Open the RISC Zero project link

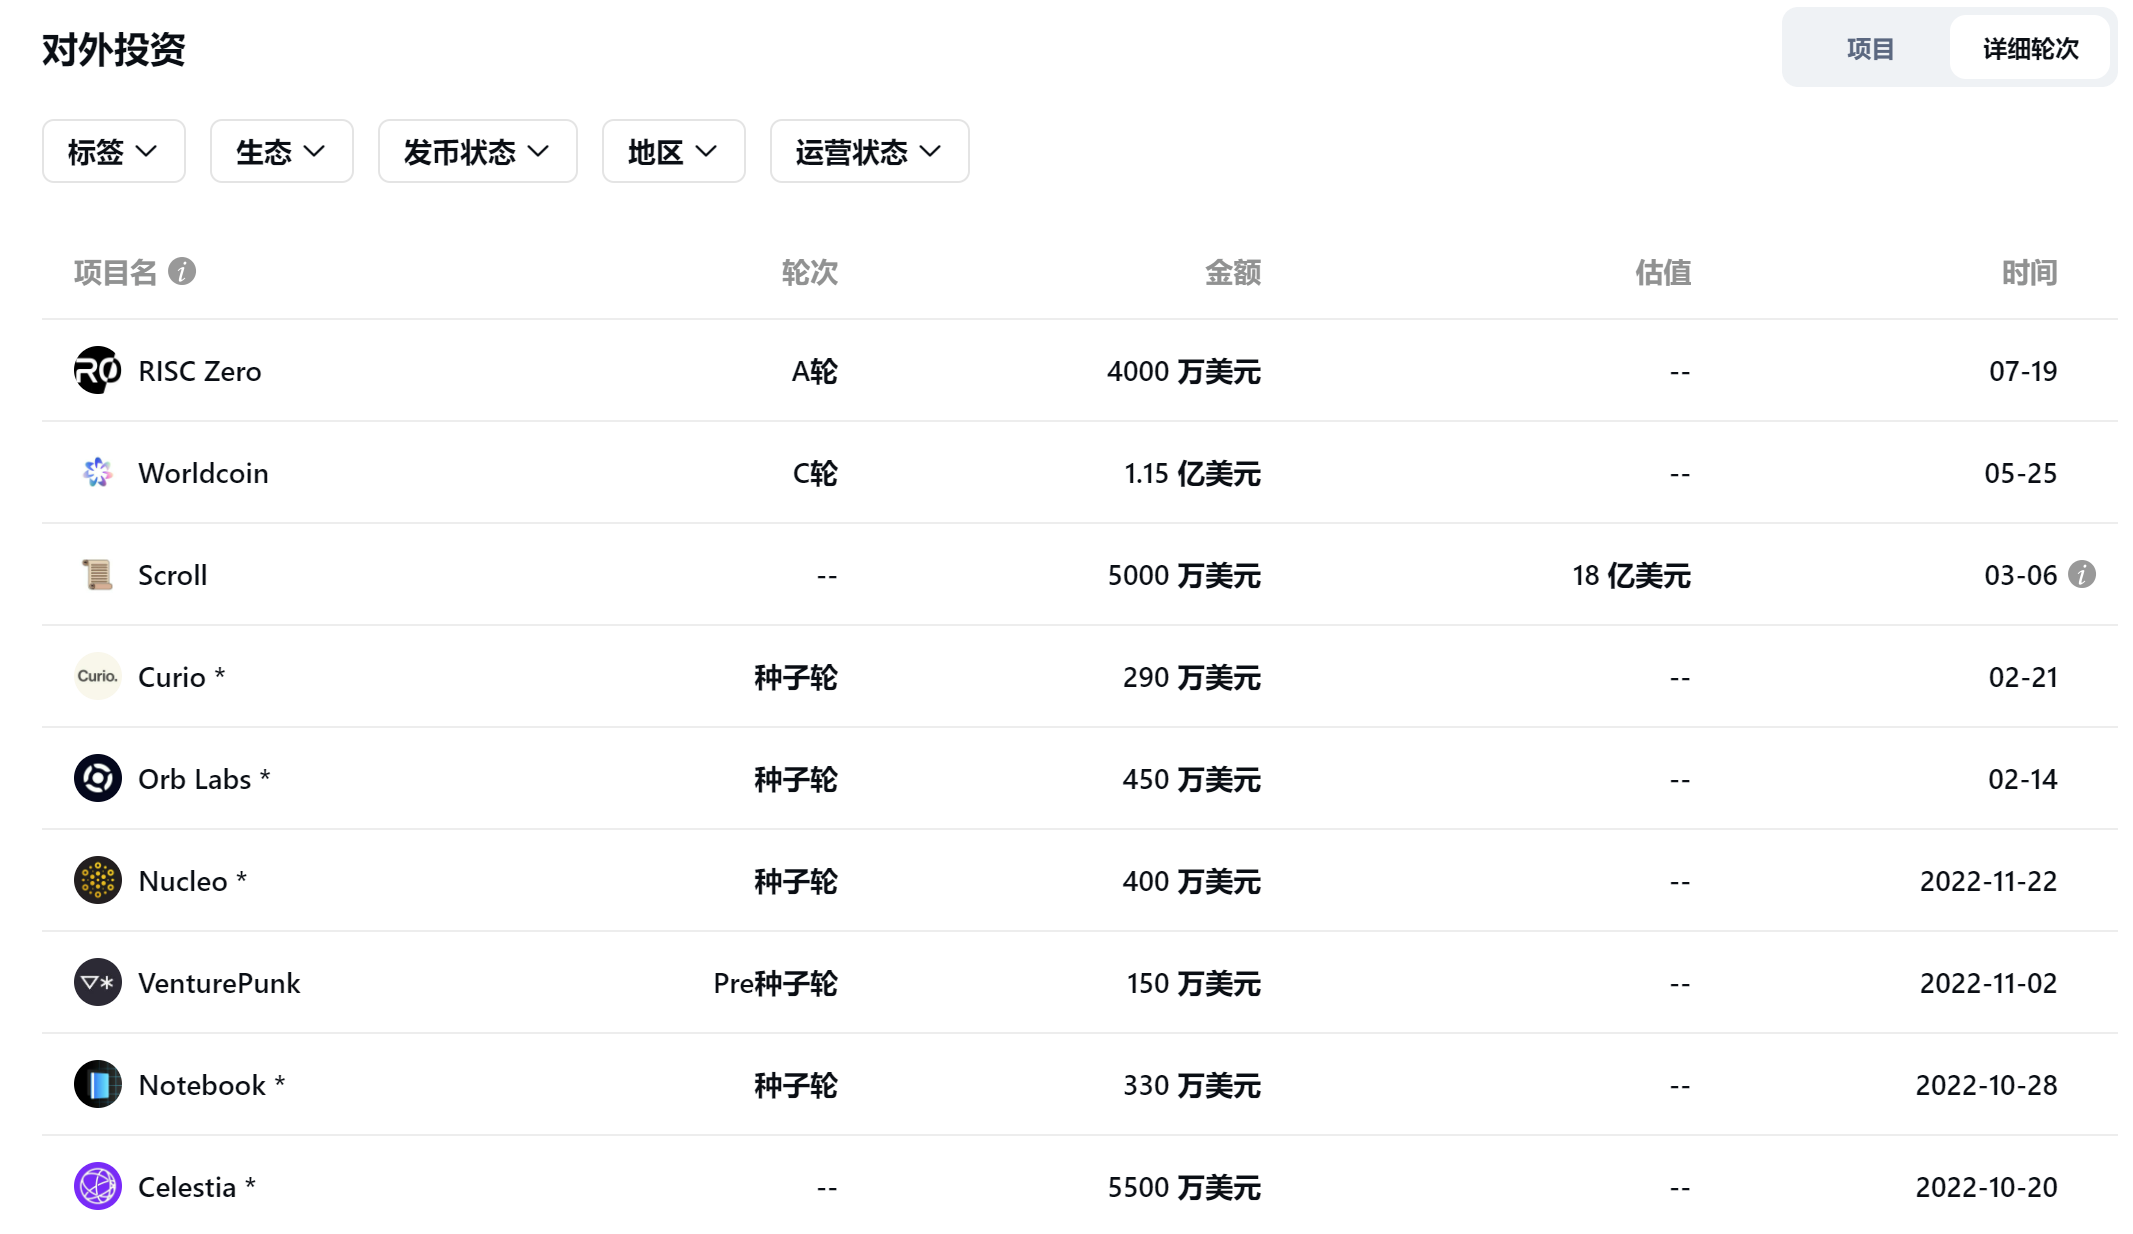(x=200, y=372)
